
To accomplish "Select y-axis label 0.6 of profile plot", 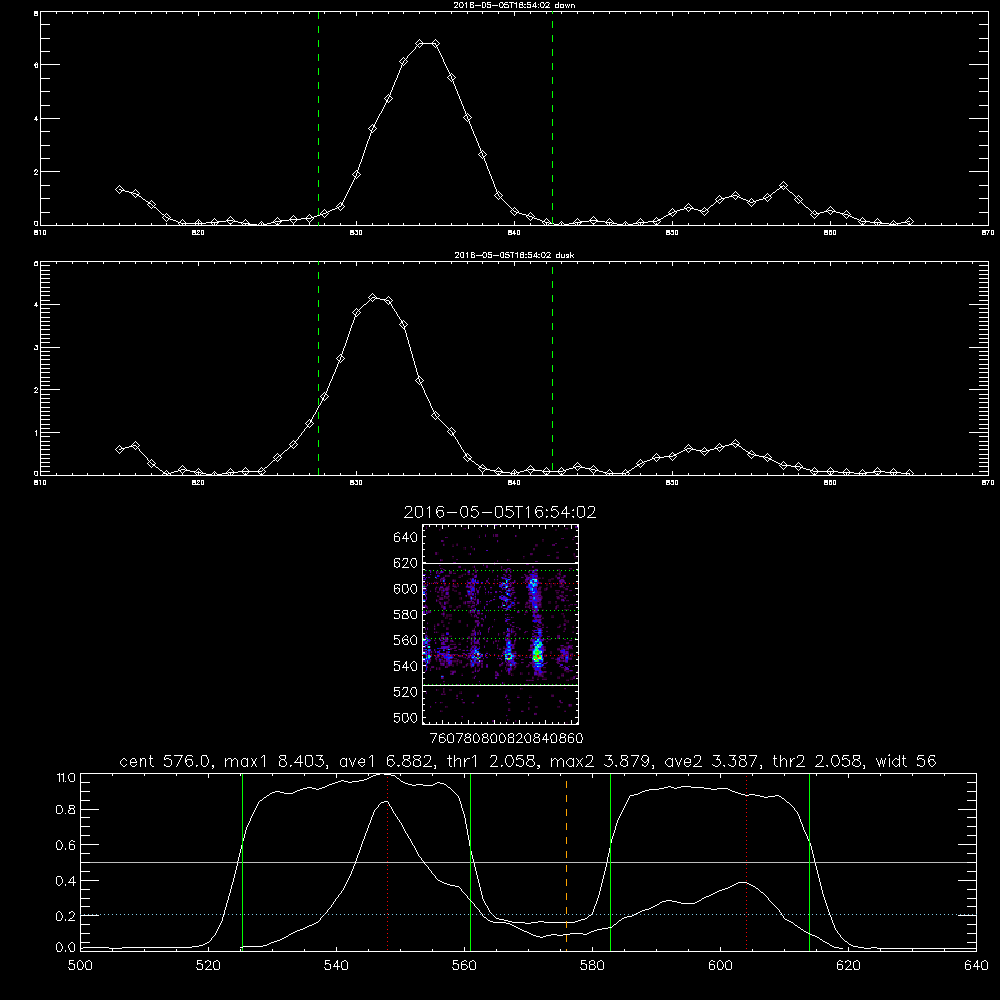I will (x=66, y=845).
